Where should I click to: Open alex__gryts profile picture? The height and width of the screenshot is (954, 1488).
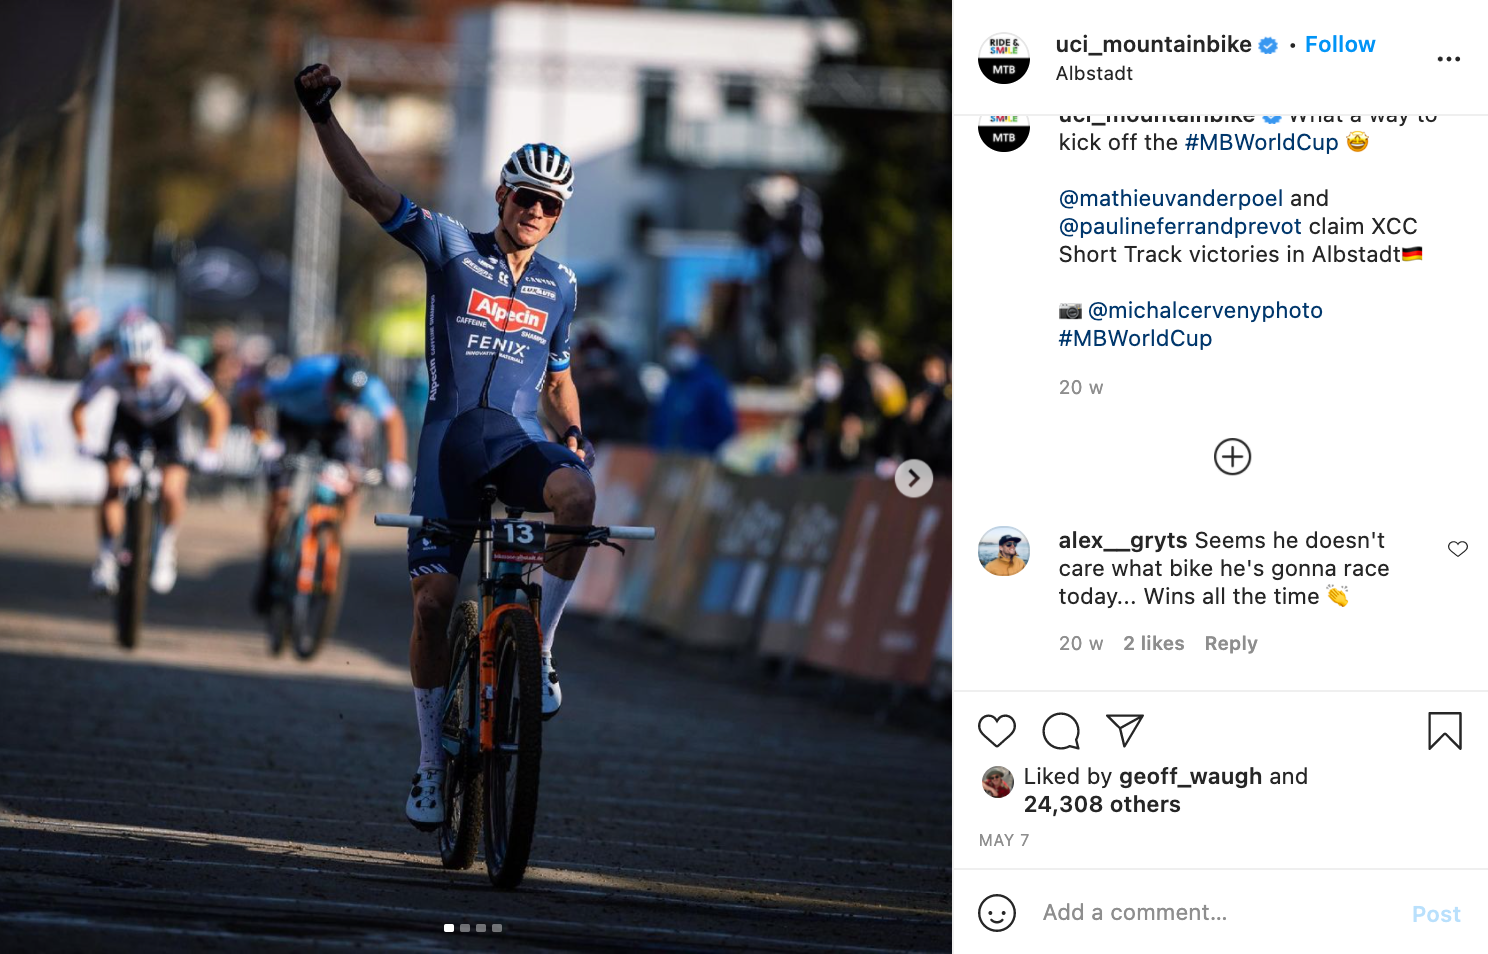[x=1004, y=551]
